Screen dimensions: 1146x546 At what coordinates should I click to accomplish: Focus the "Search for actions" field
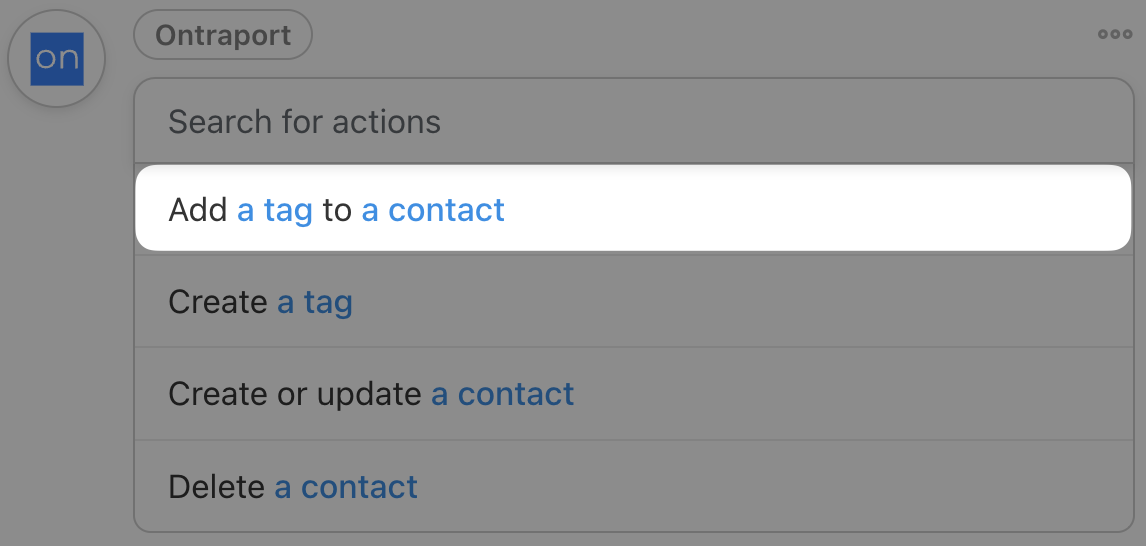633,122
